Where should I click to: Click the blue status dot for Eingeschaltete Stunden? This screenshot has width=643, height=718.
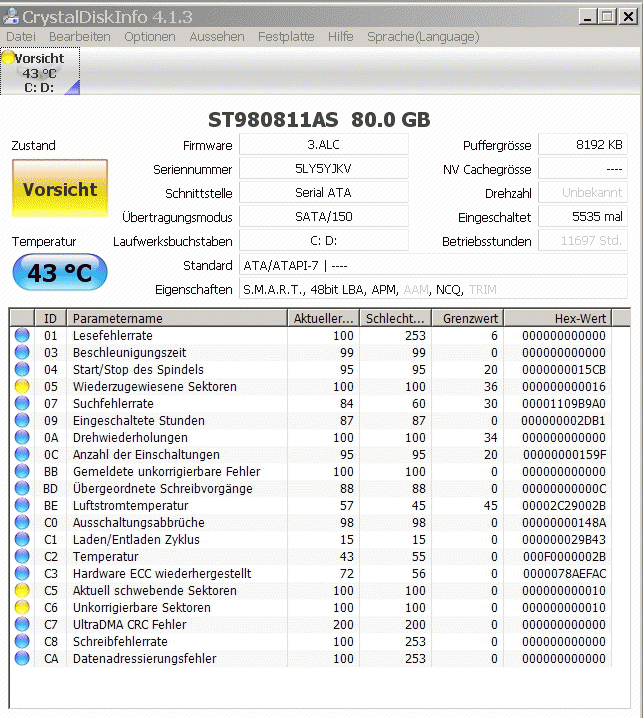pyautogui.click(x=22, y=420)
